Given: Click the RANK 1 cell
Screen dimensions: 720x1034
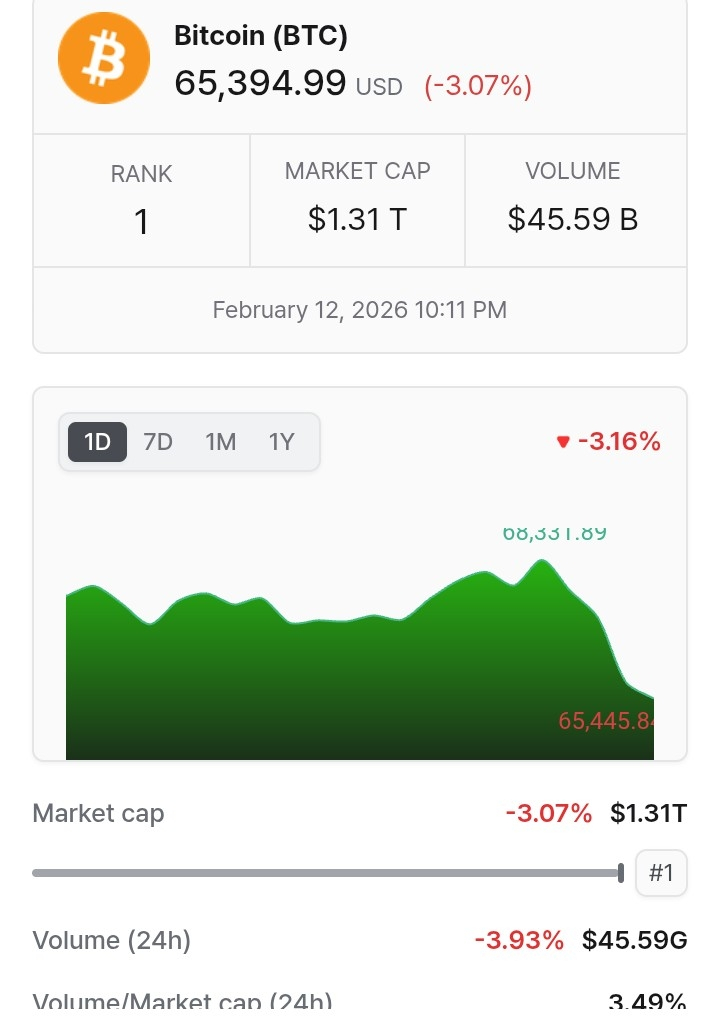Looking at the screenshot, I should 141,200.
